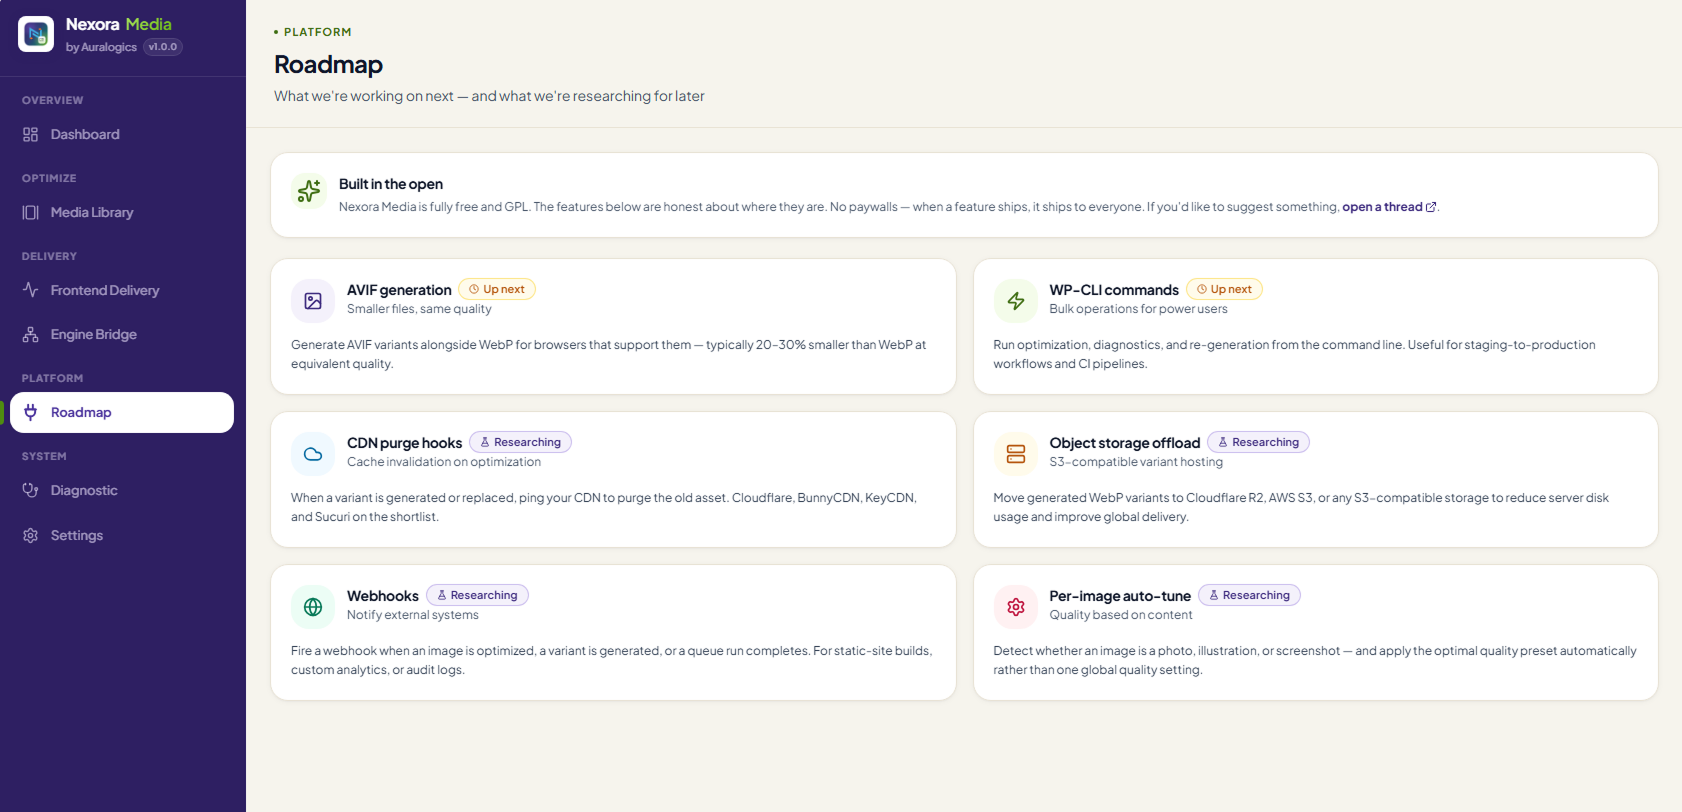Click S3-compatible variant hosting subtitle
Screen dimensions: 1682x812
tap(1136, 462)
